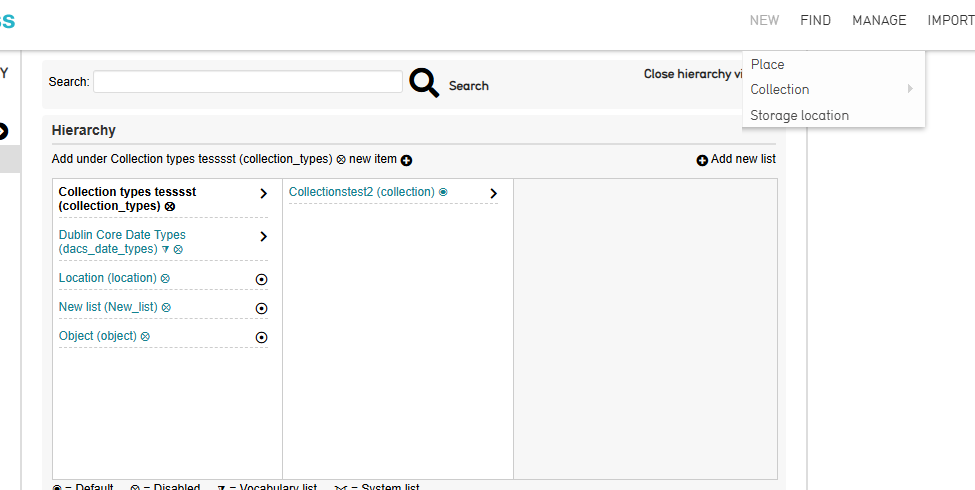
Task: Click the black arrow icon in left sidebar
Action: click(x=2, y=131)
